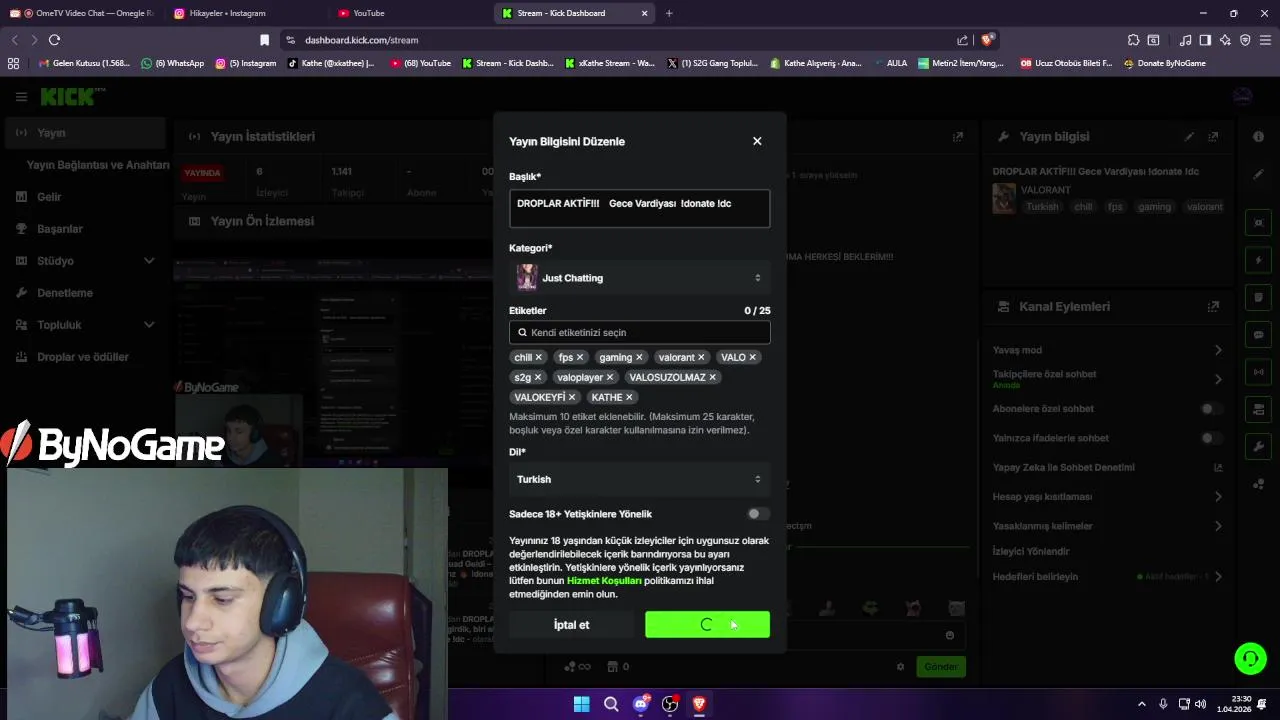Screen dimensions: 1280x720
Task: Open browser extensions puzzle icon
Action: pos(1133,40)
